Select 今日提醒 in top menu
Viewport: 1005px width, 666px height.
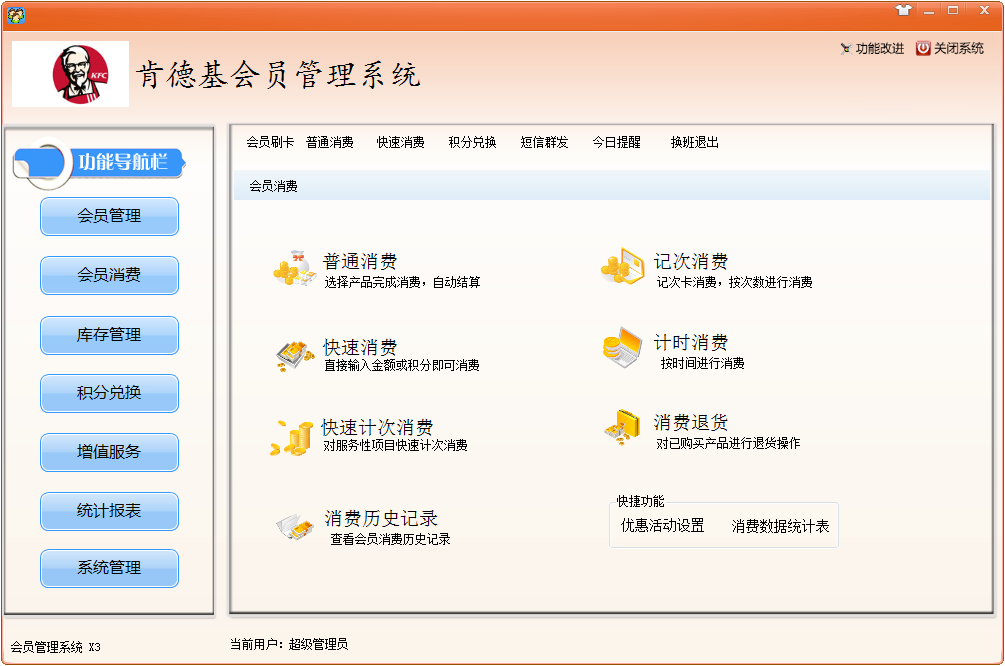(x=617, y=142)
